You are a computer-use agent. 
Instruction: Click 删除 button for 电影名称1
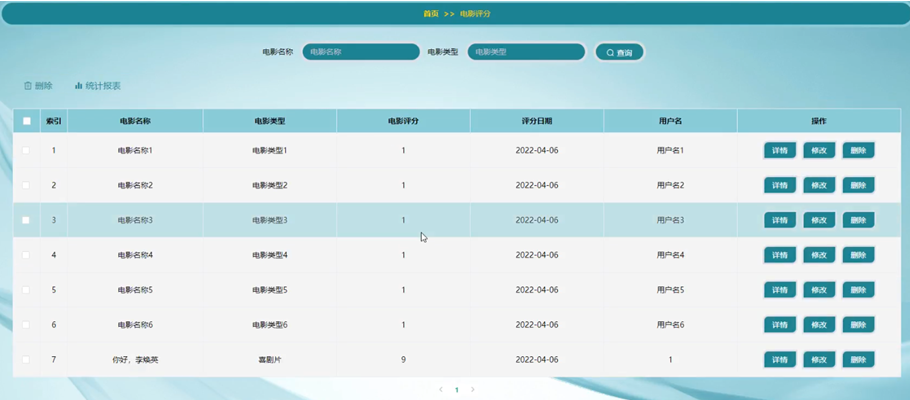858,150
